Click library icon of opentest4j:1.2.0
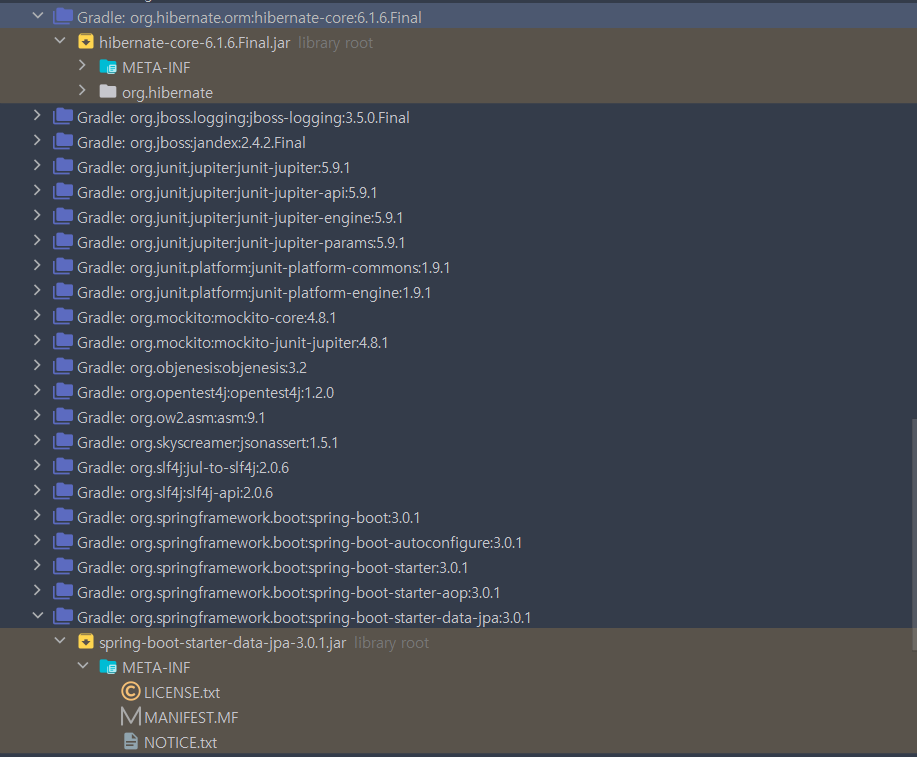This screenshot has width=917, height=757. click(63, 391)
